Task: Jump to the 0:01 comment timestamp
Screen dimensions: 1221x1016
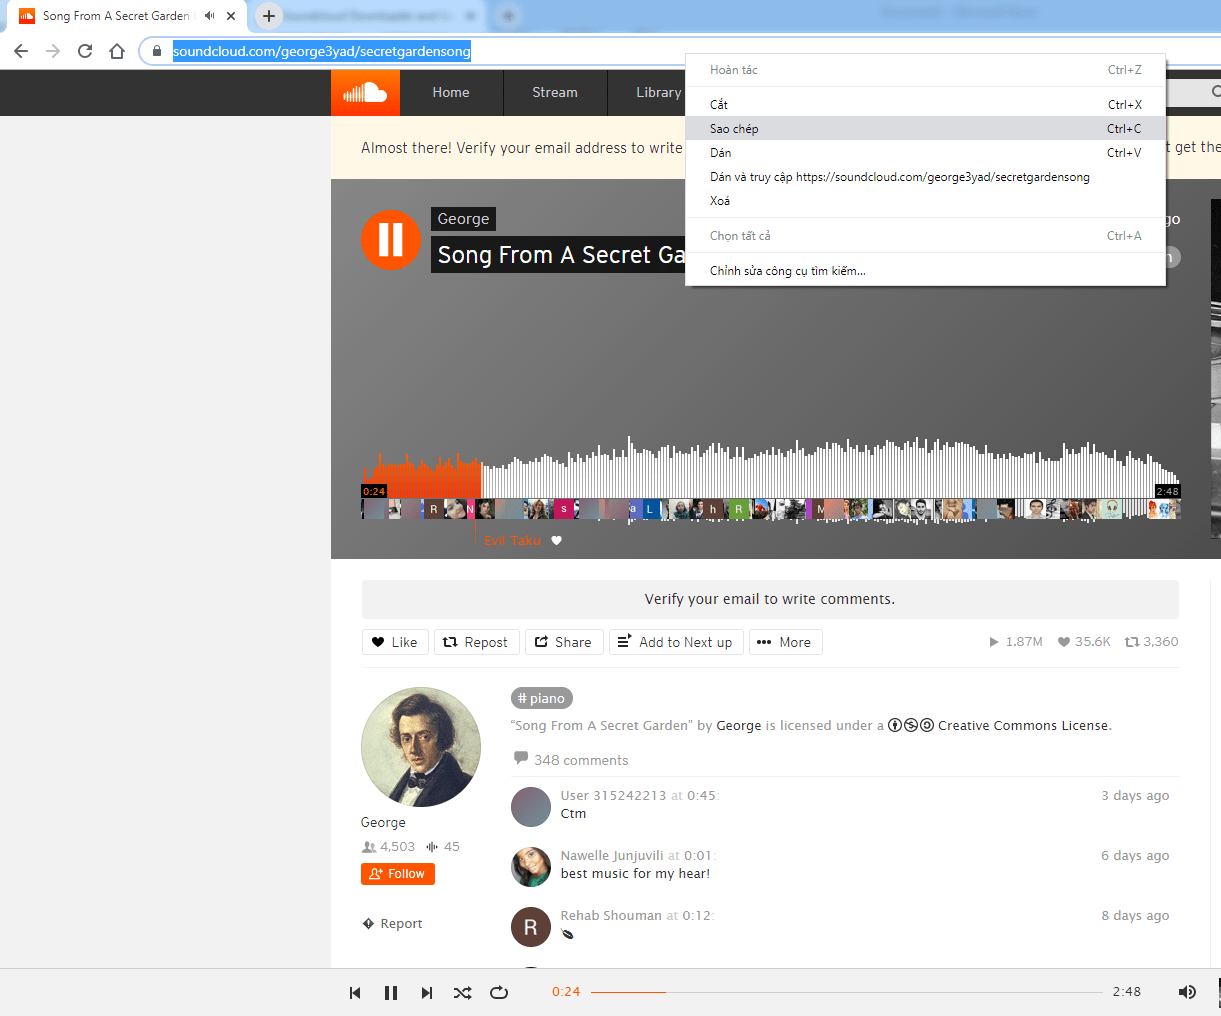Action: [698, 856]
